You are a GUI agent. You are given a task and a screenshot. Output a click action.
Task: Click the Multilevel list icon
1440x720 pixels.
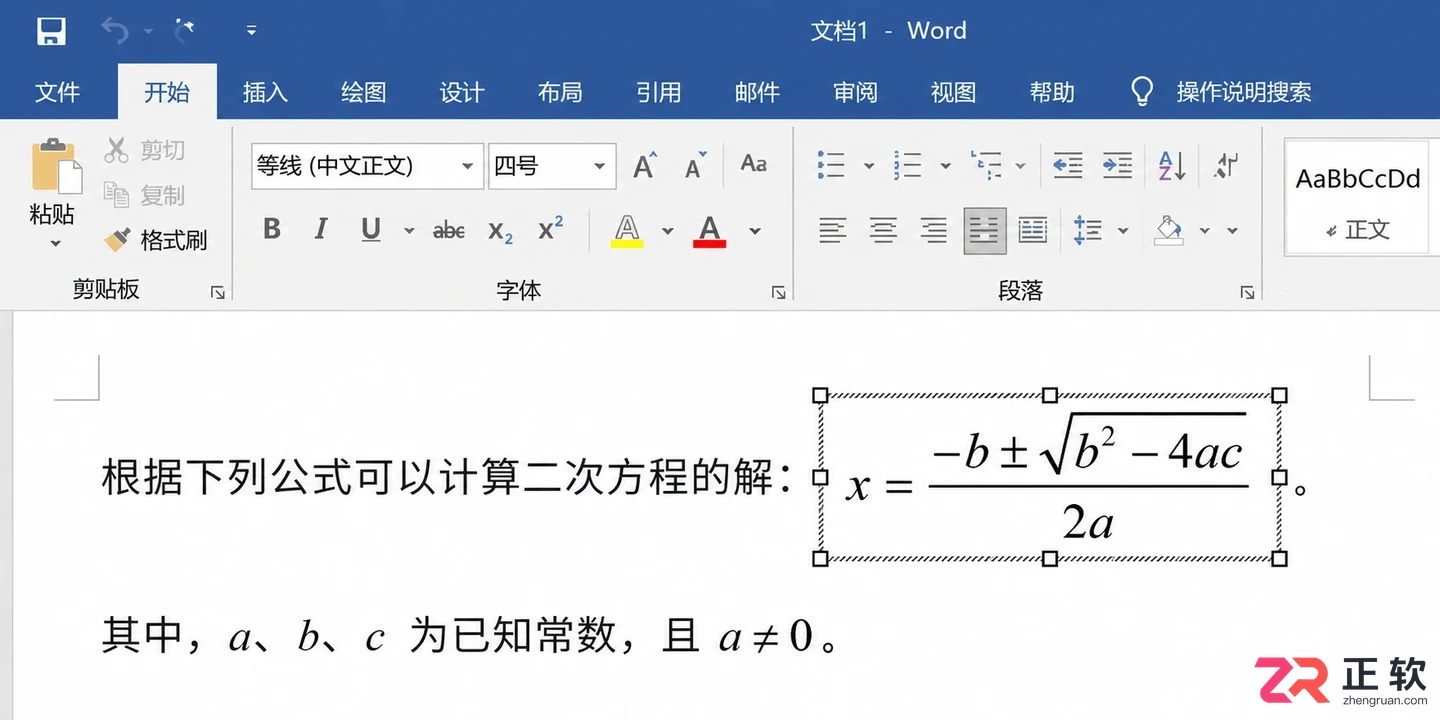(x=986, y=165)
